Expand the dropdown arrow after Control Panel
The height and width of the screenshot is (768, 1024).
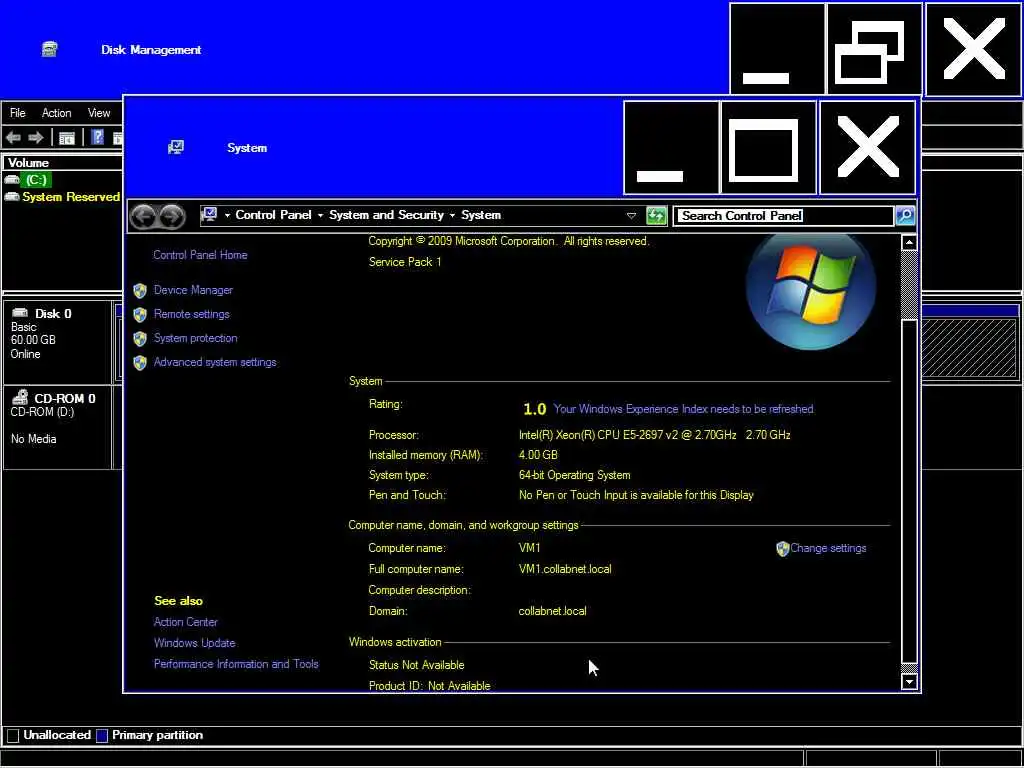(x=321, y=216)
